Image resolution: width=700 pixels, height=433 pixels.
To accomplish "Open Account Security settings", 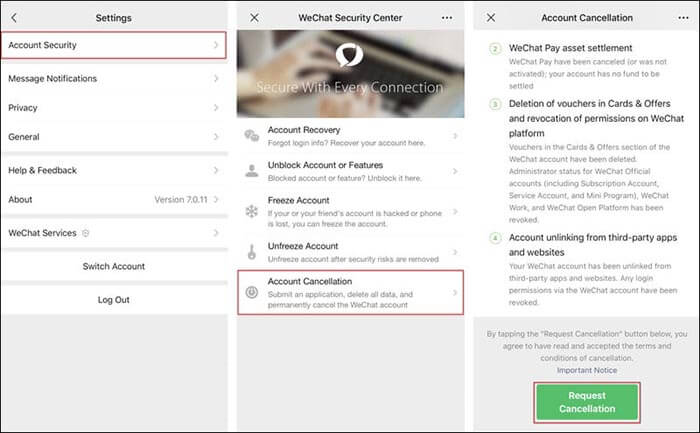I will pyautogui.click(x=113, y=45).
